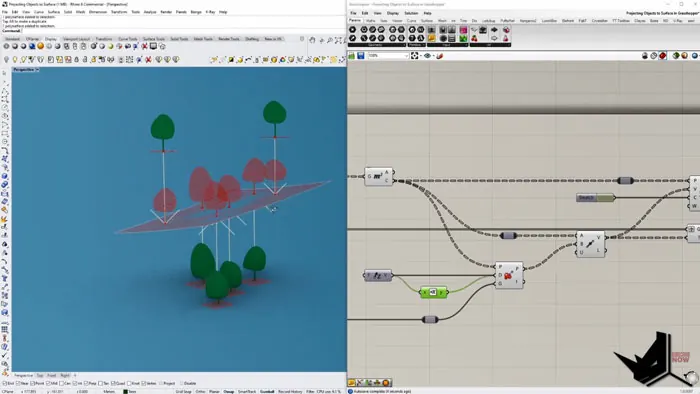The image size is (700, 394).
Task: Click the pan hand icon in Rhino toolbar
Action: pyautogui.click(x=312, y=40)
